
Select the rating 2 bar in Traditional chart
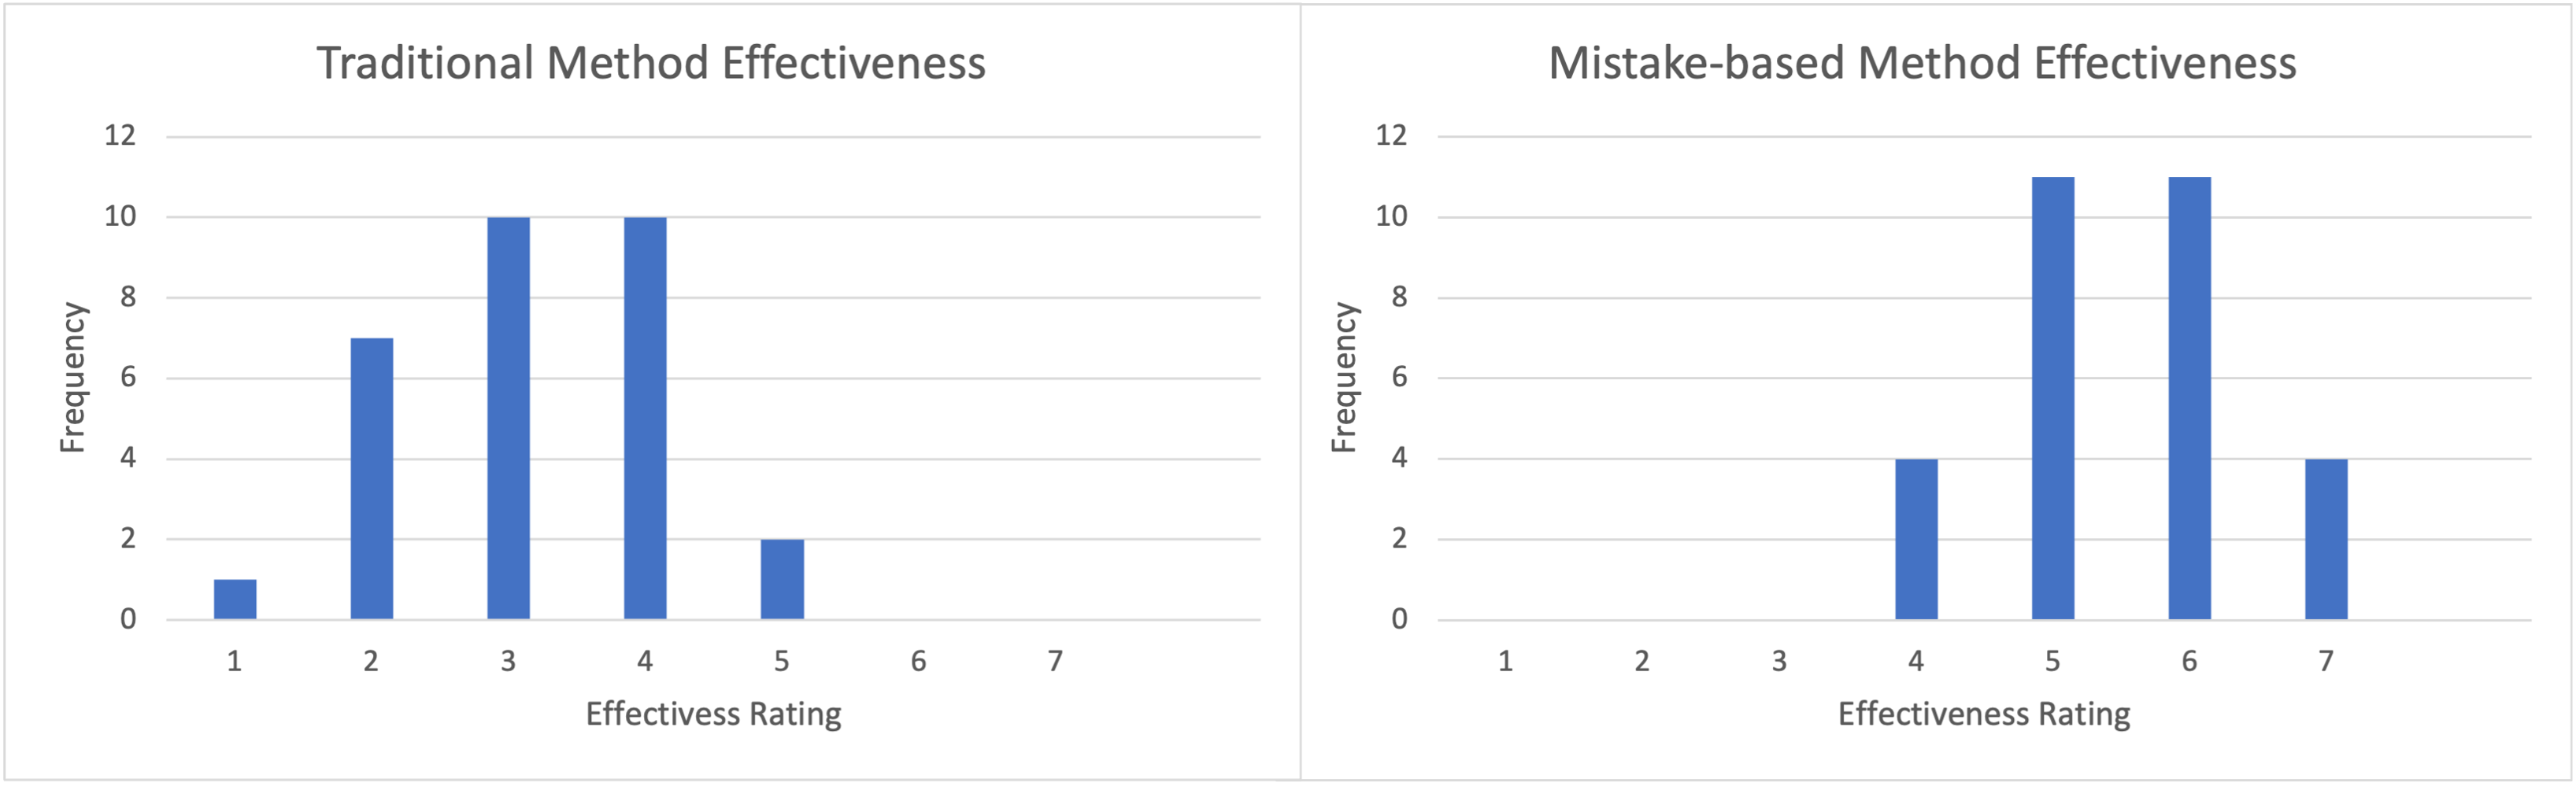coord(371,479)
